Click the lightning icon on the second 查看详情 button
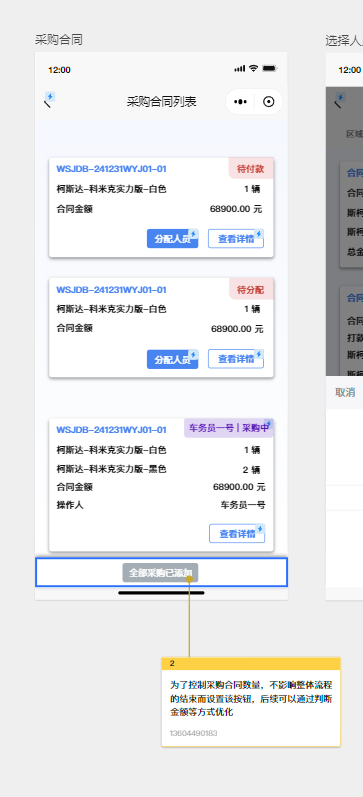The image size is (363, 797). [x=259, y=354]
